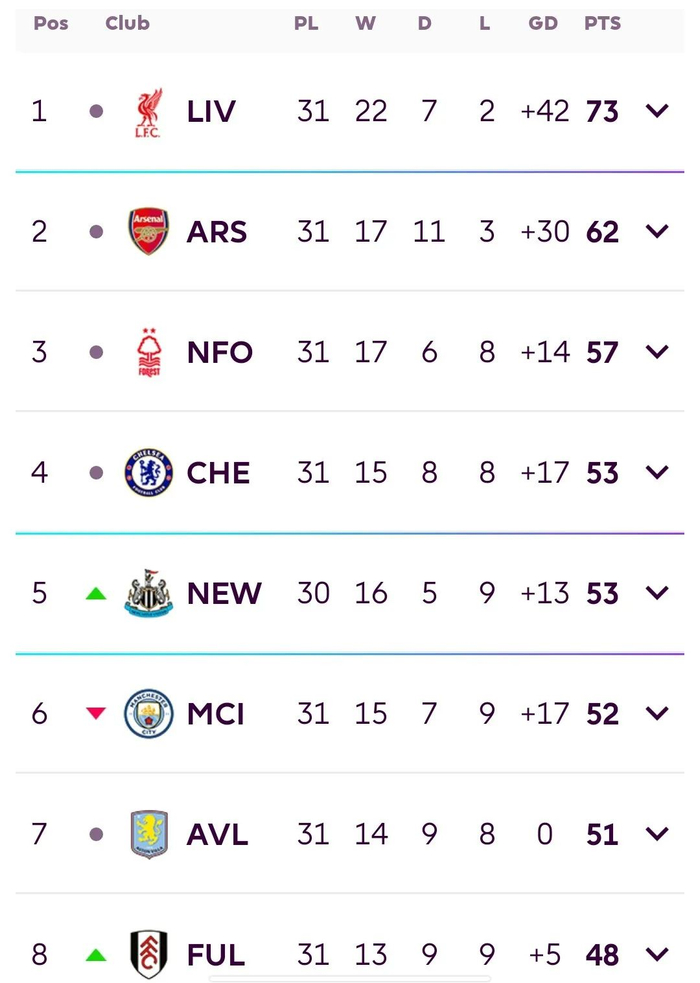The height and width of the screenshot is (983, 700).
Task: Expand the Liverpool row chevron
Action: (657, 111)
